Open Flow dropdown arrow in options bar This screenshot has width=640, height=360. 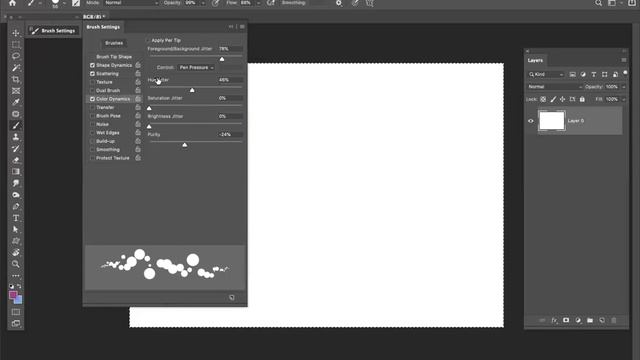pos(258,3)
